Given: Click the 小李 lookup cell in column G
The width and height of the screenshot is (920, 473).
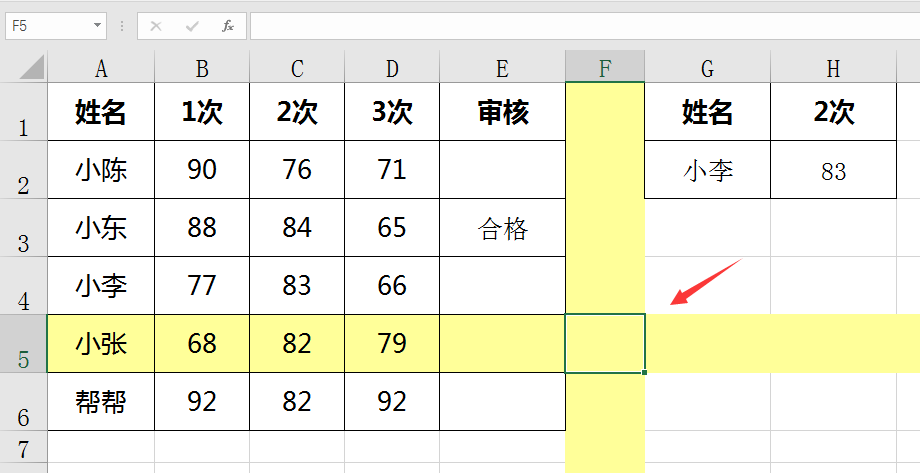Looking at the screenshot, I should (x=708, y=170).
